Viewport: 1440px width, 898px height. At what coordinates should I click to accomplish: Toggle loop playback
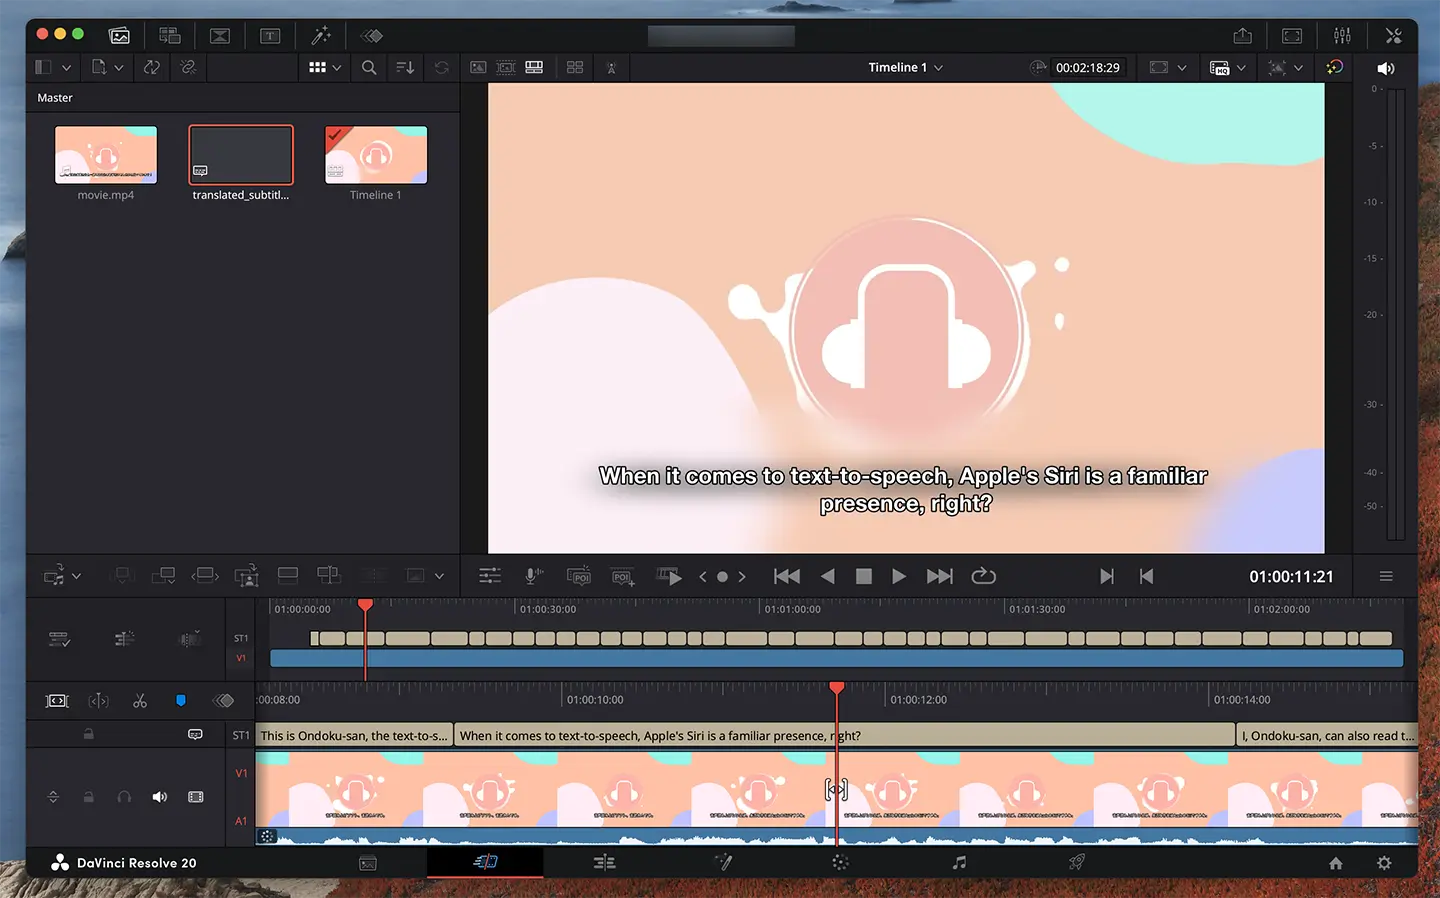984,576
